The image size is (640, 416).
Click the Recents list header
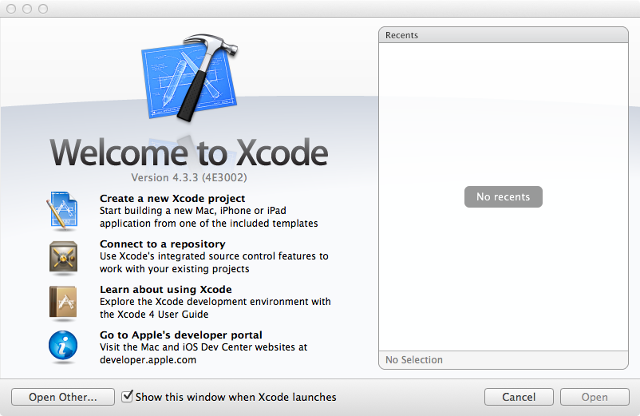click(x=503, y=35)
